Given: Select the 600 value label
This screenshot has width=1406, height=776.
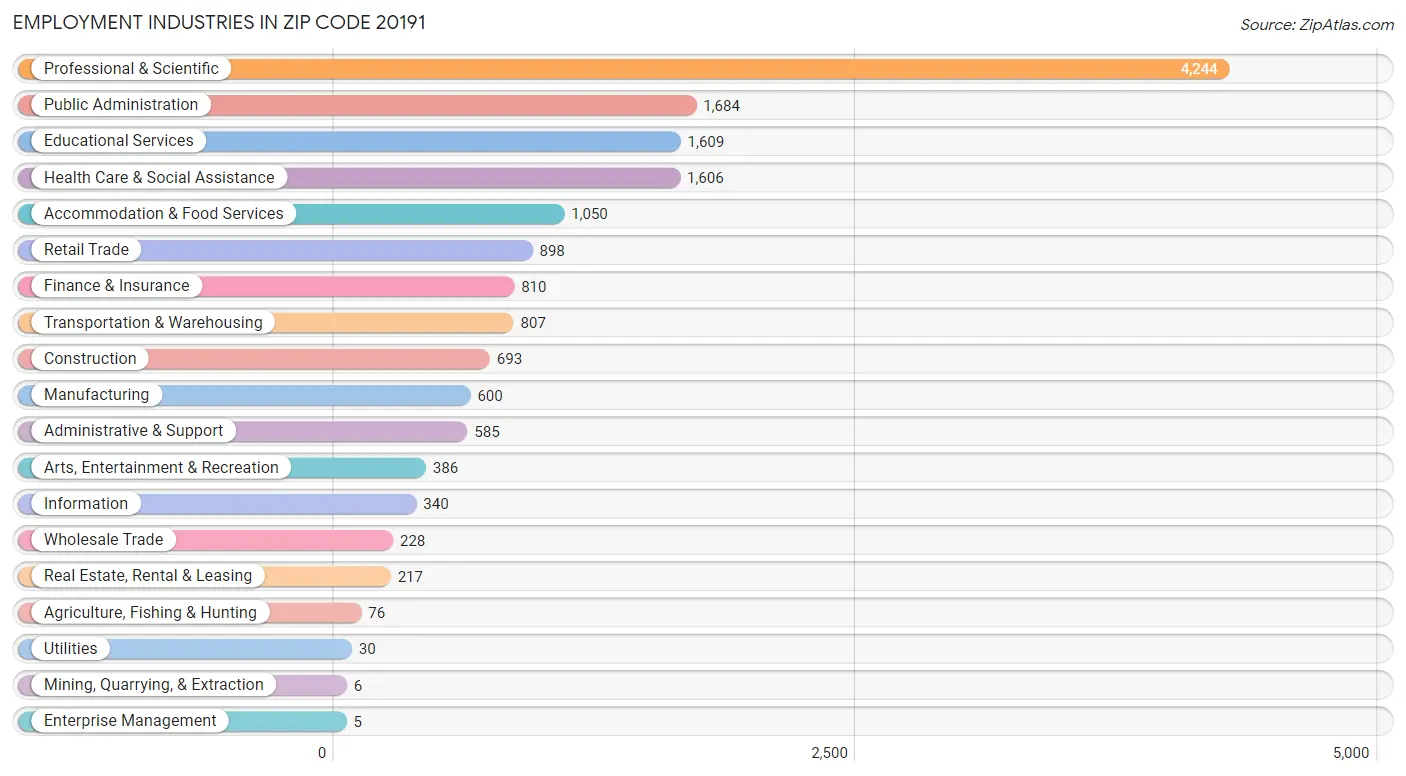Looking at the screenshot, I should [490, 396].
